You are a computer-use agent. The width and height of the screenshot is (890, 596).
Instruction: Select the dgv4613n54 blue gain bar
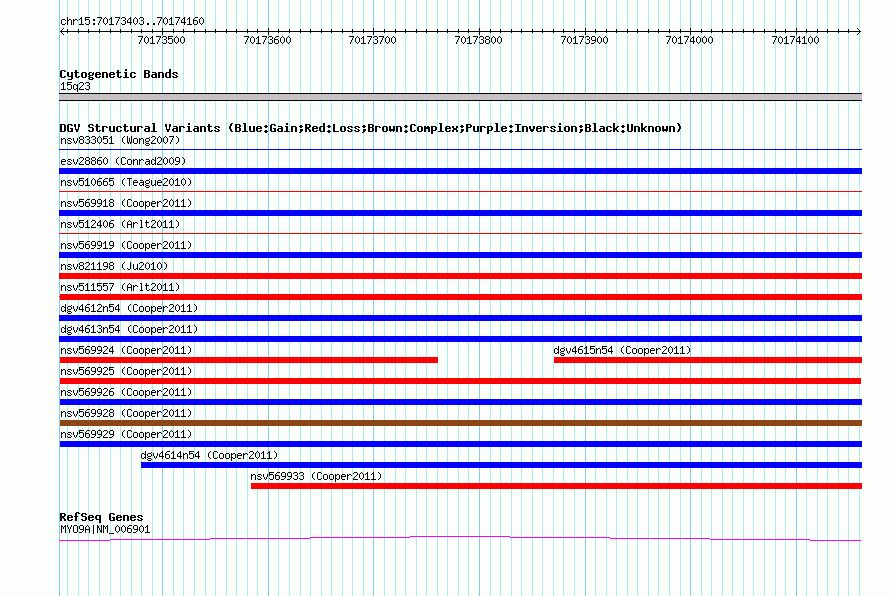[x=460, y=339]
